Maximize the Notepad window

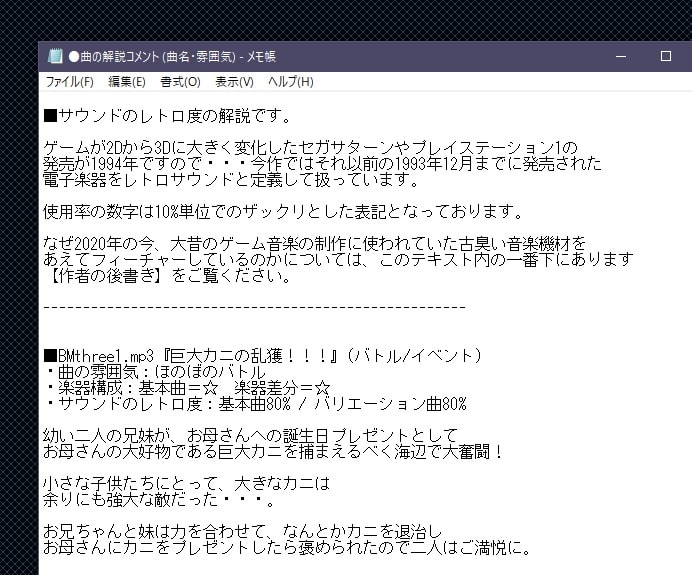[665, 57]
